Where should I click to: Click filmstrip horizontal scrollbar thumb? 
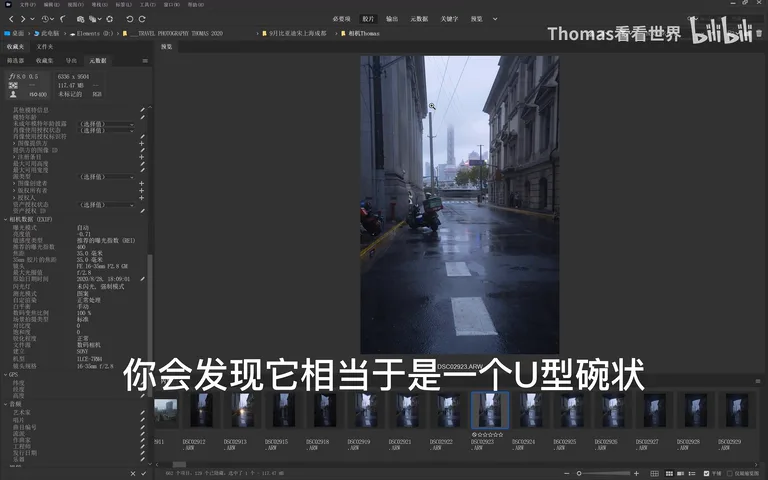coord(179,464)
